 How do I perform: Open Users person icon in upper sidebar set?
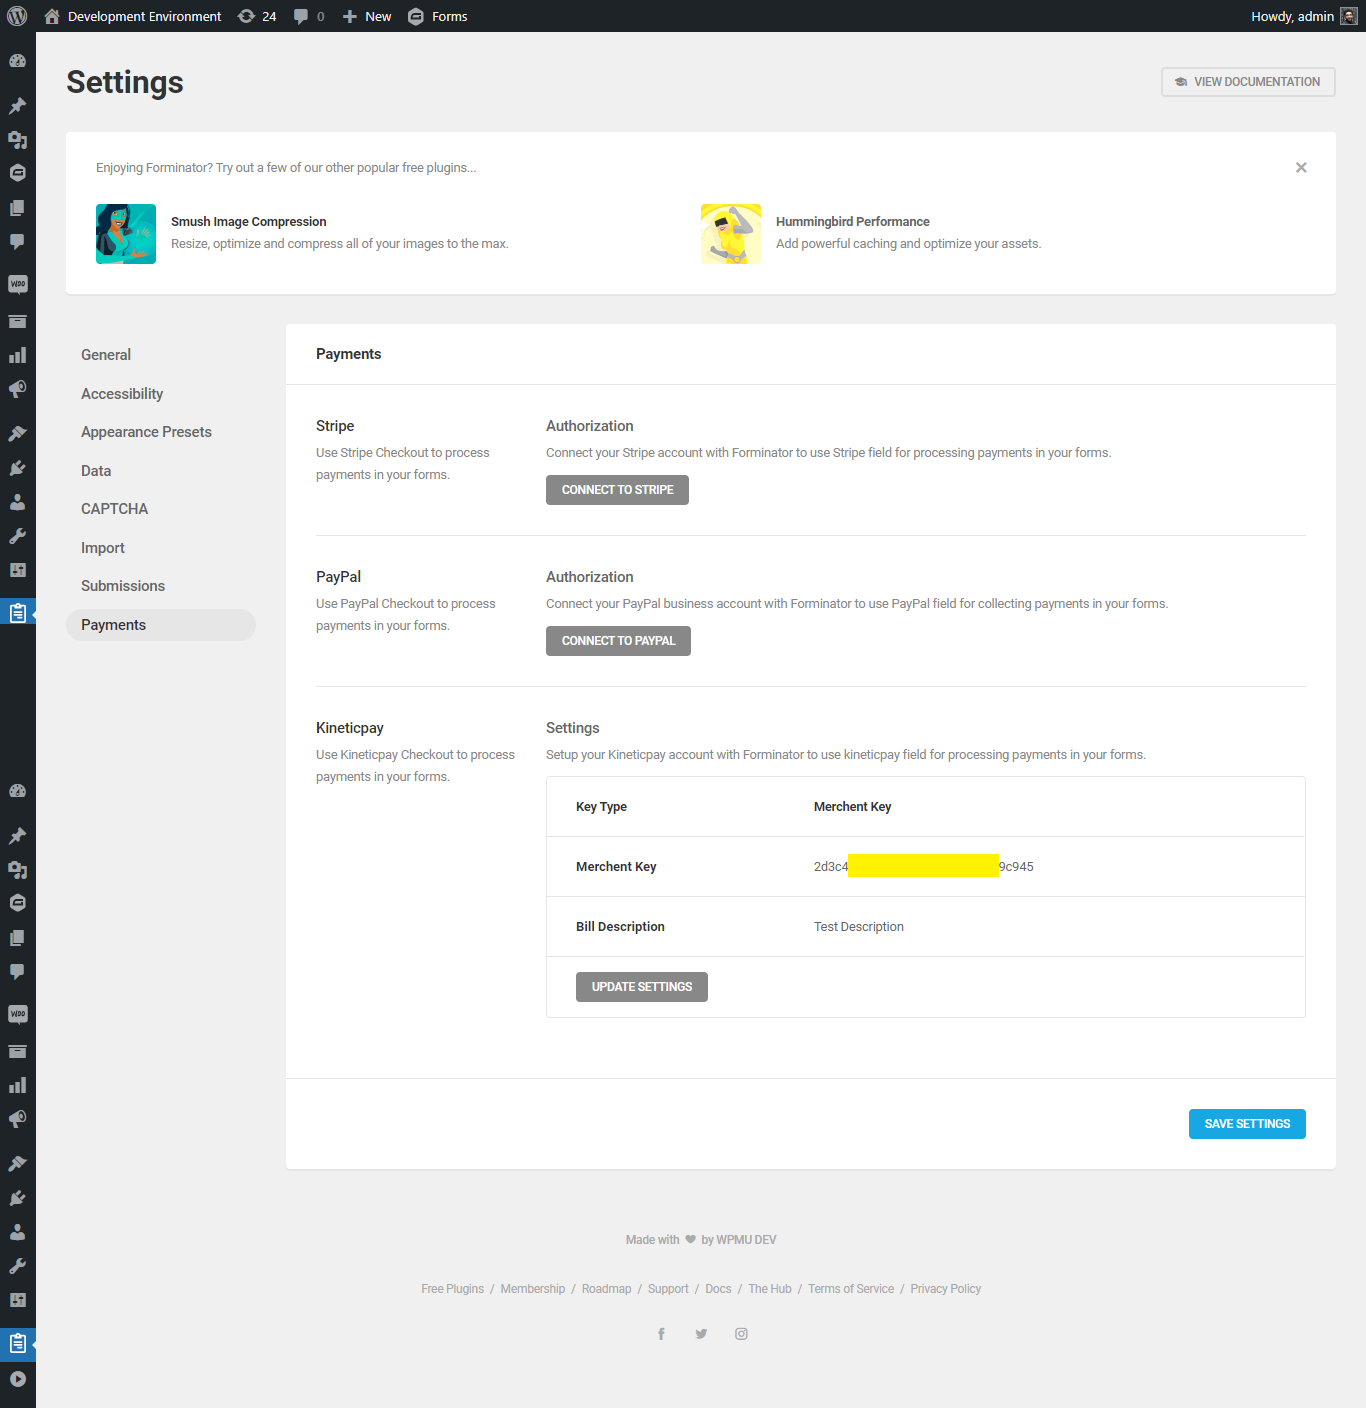pyautogui.click(x=17, y=502)
